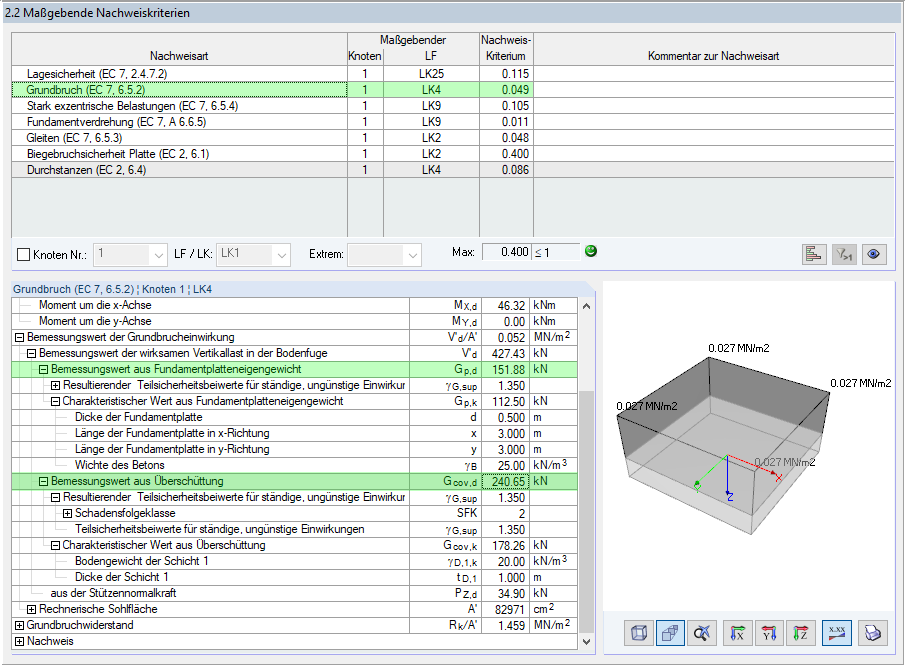Open the Extrem dropdown
This screenshot has width=906, height=667.
413,255
